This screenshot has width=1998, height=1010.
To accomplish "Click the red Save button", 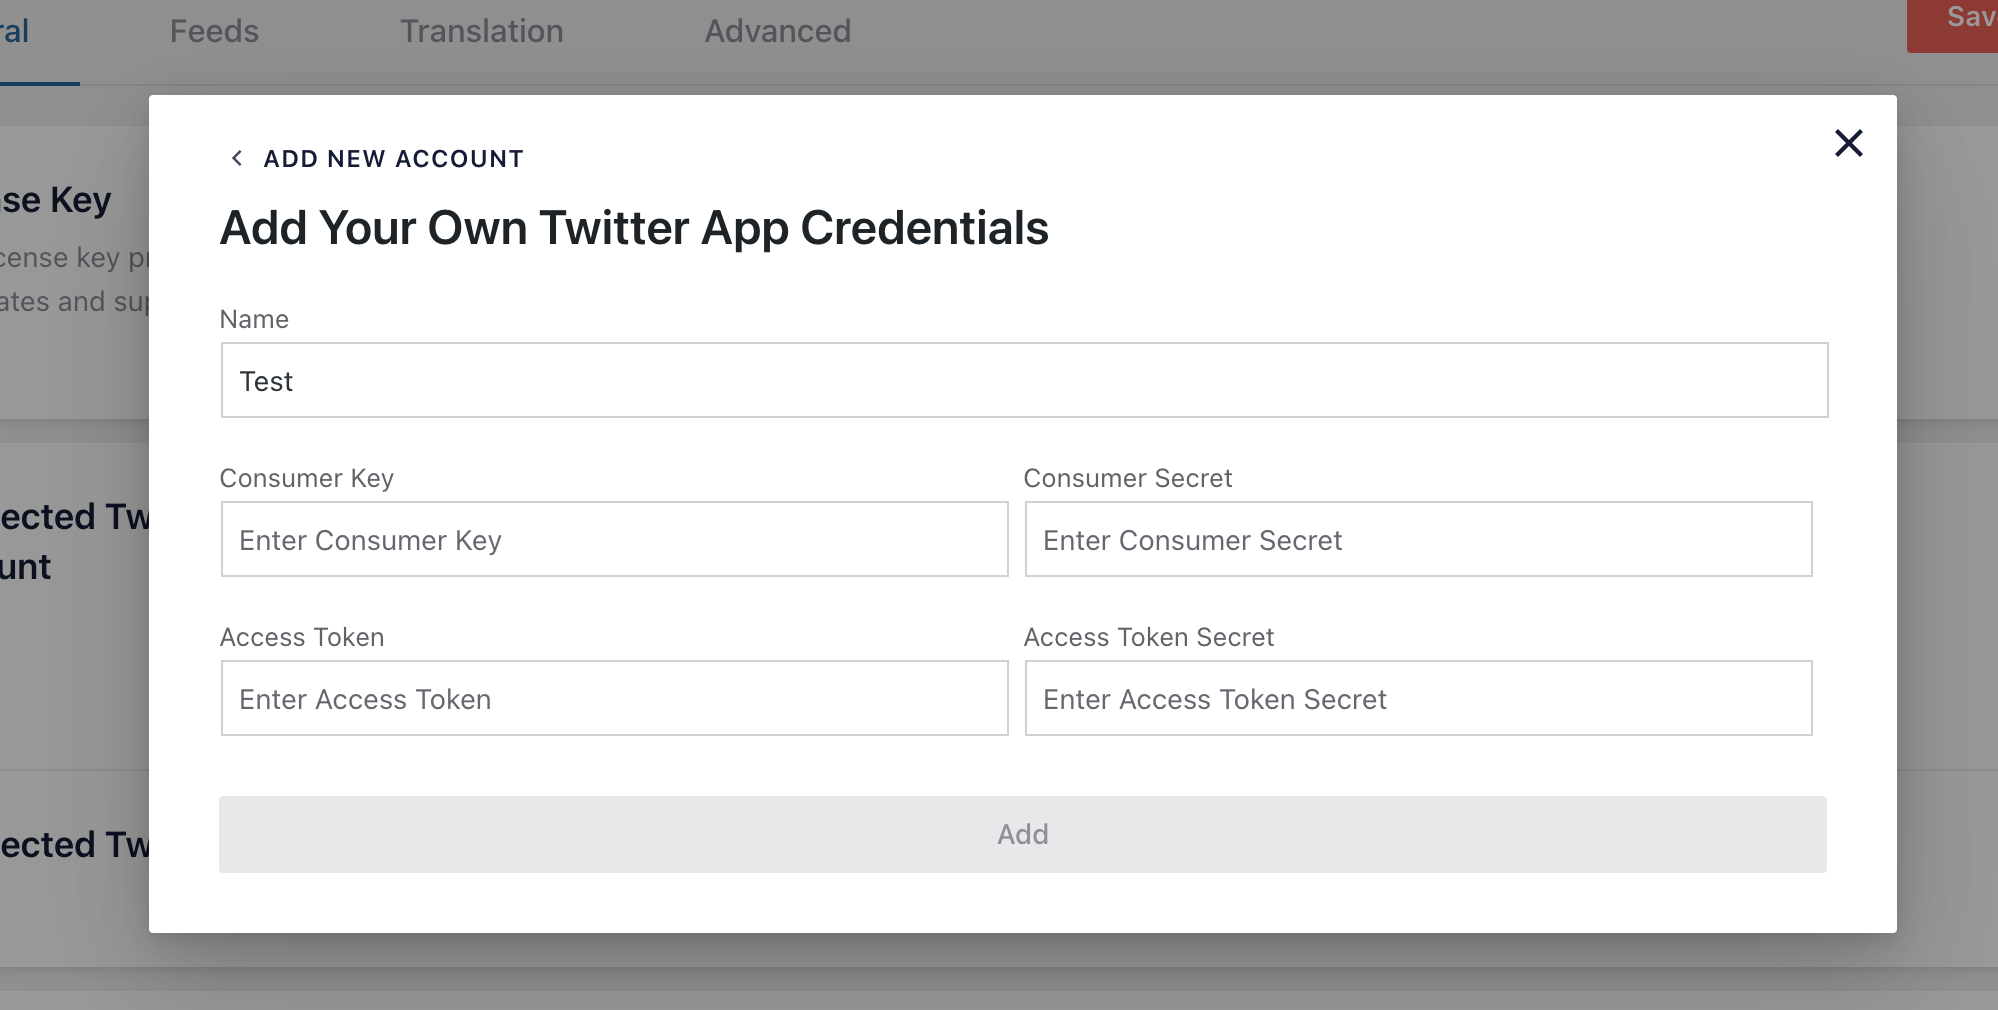I will [1960, 20].
